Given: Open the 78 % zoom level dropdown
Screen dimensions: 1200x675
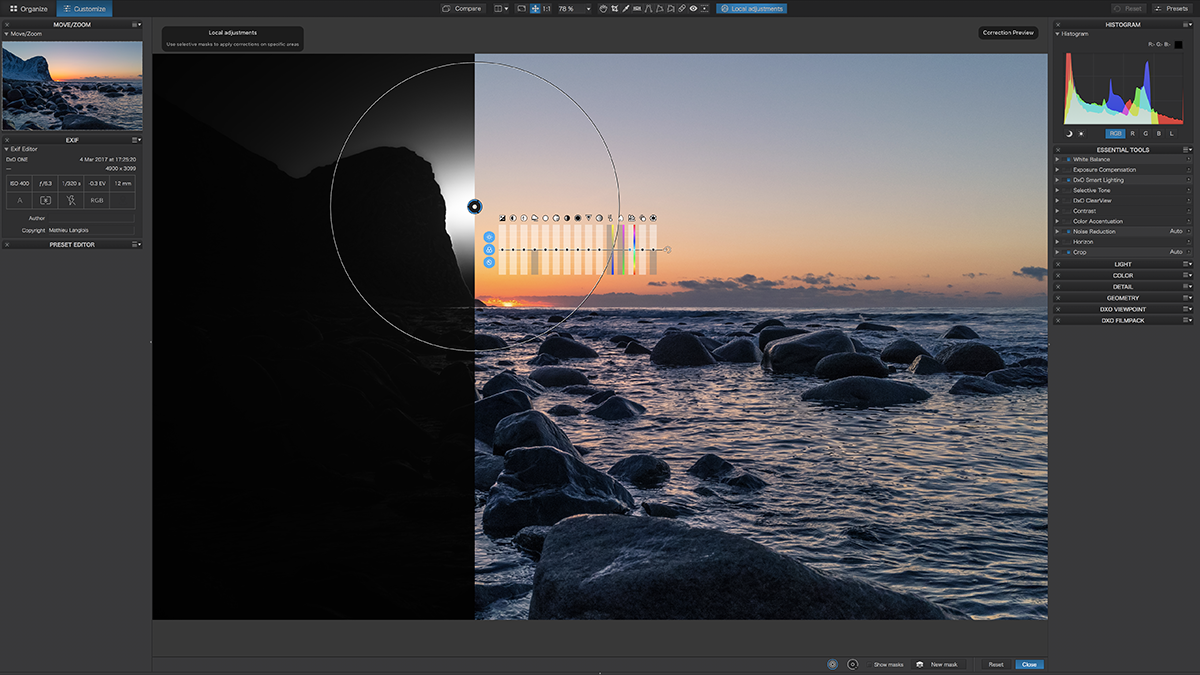Looking at the screenshot, I should point(587,8).
